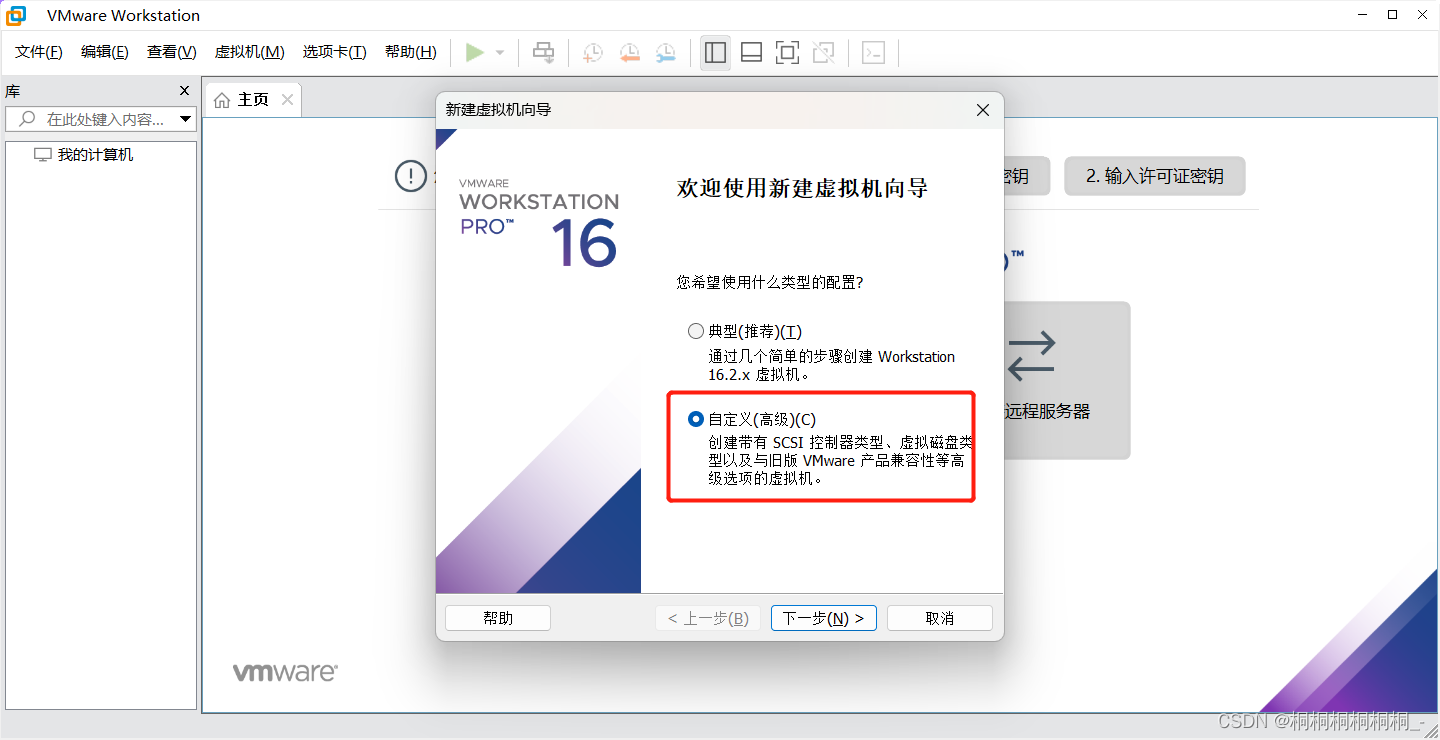
Task: Toggle the library sidebar view icon
Action: pos(715,52)
